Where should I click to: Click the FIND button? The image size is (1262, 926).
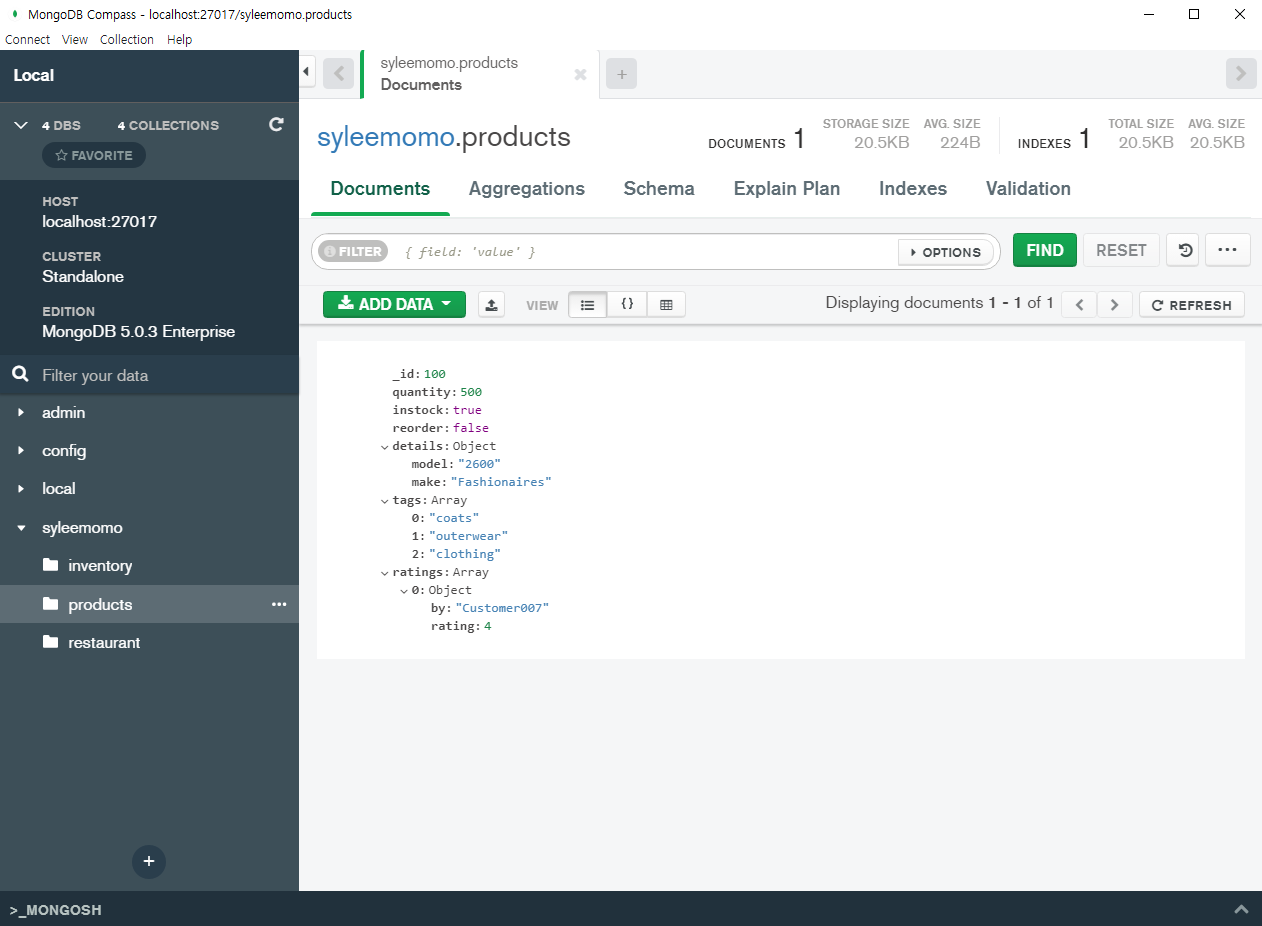tap(1045, 250)
